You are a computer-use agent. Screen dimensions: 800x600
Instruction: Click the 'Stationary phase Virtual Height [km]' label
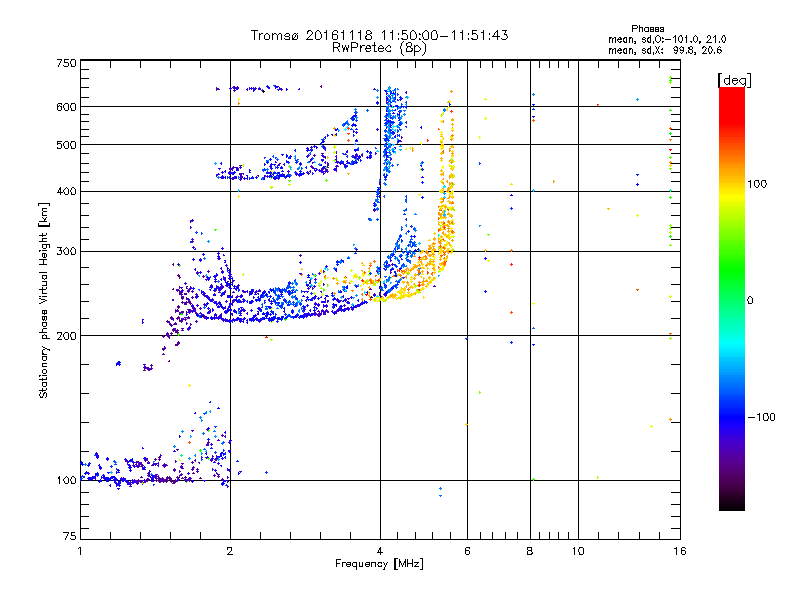pyautogui.click(x=43, y=301)
